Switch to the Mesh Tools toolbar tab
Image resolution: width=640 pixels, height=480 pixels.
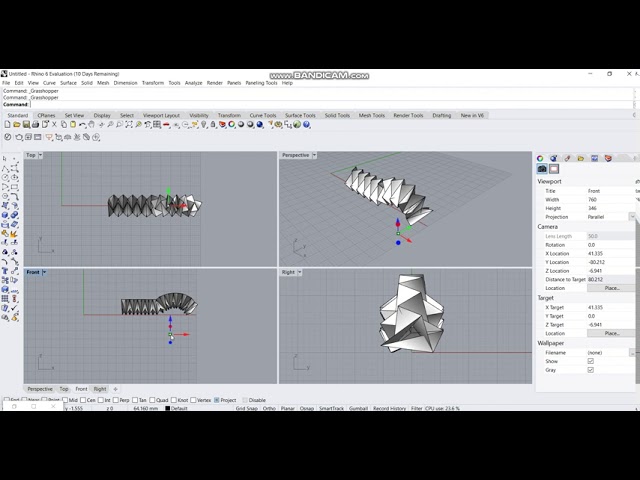(x=371, y=116)
